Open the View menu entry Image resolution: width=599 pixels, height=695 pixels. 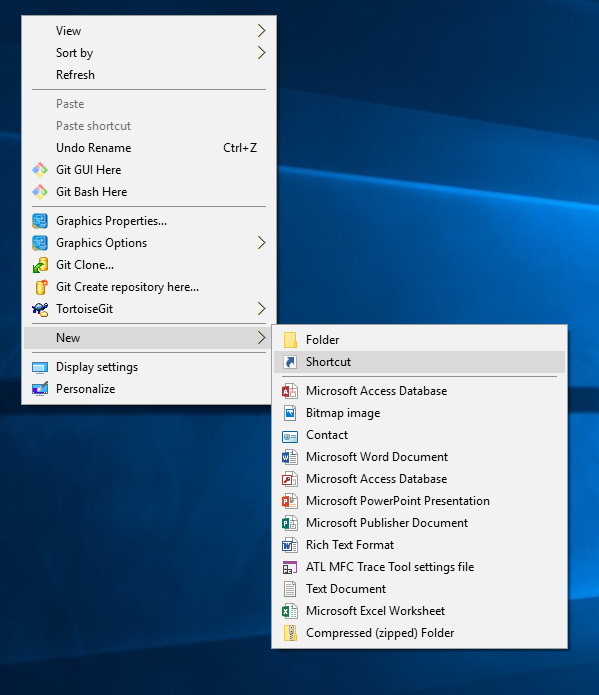(x=149, y=31)
